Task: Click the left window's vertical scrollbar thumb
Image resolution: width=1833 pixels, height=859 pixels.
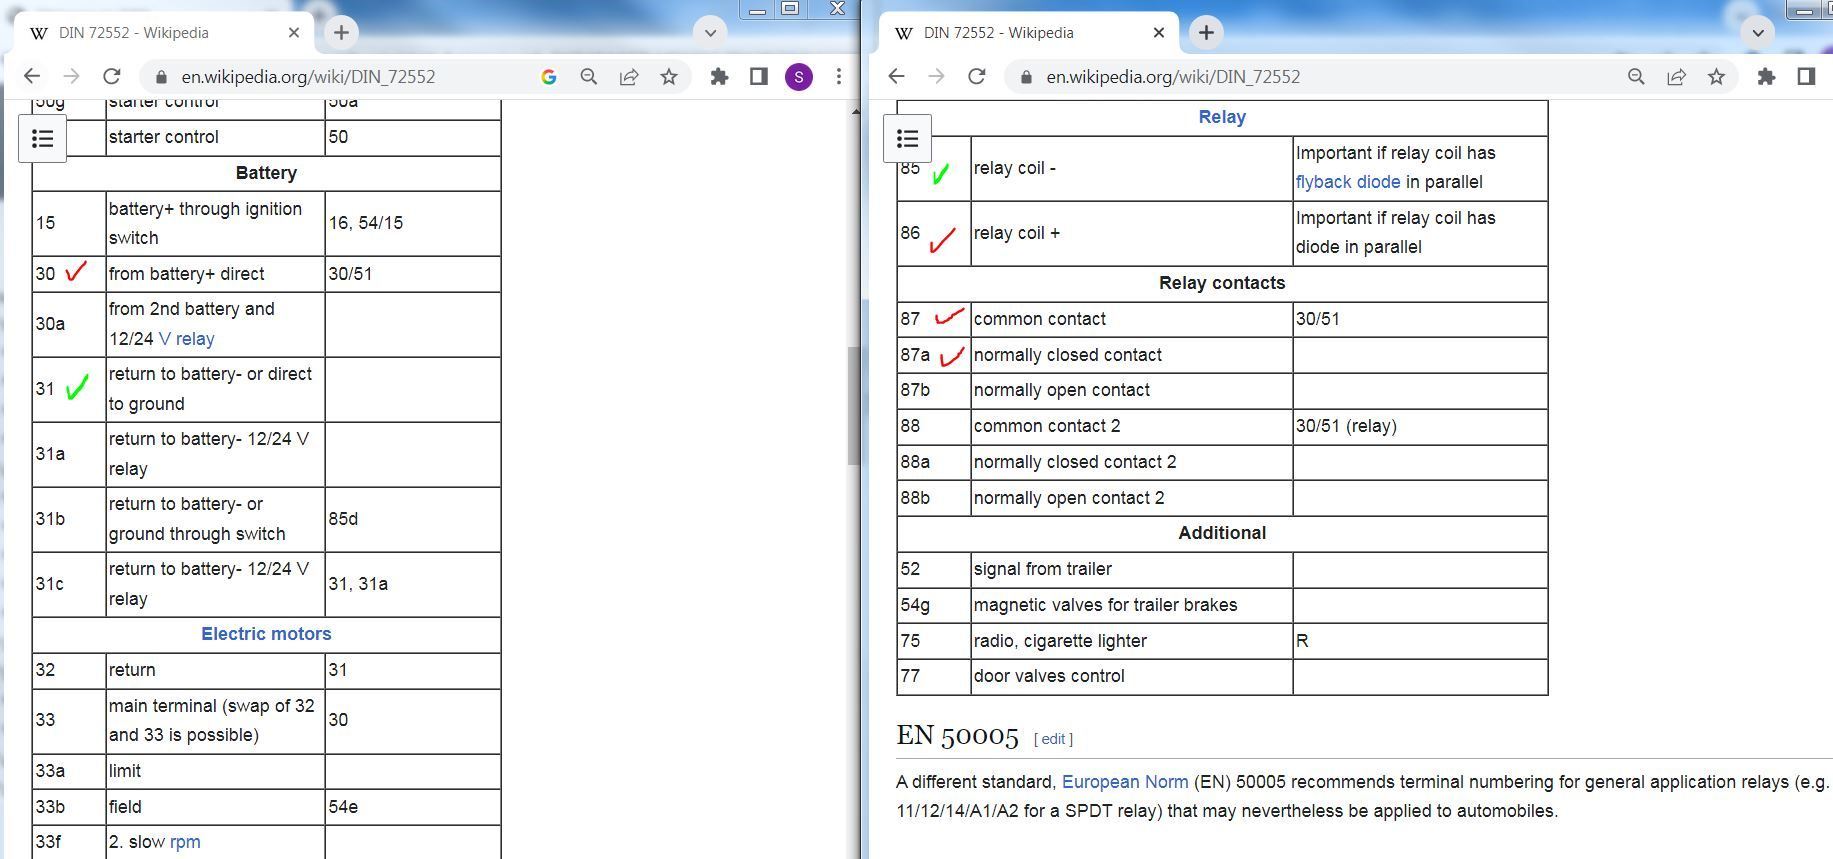Action: (853, 405)
